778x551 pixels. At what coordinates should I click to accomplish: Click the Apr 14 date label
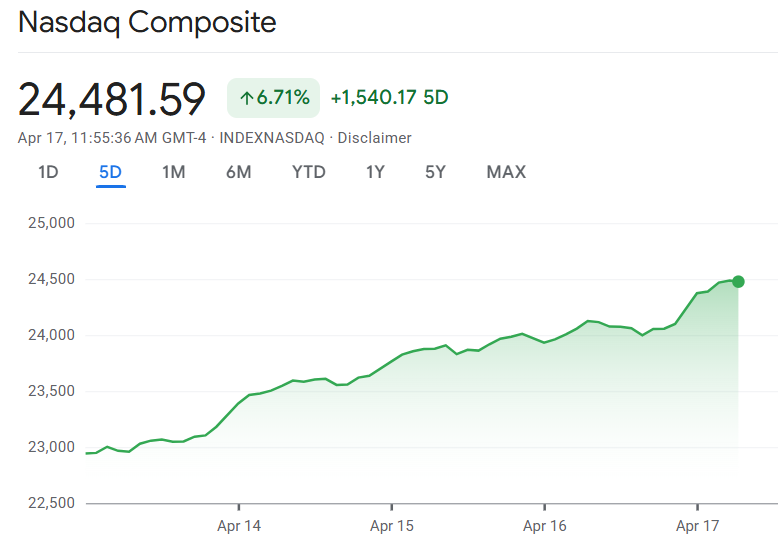(x=239, y=525)
